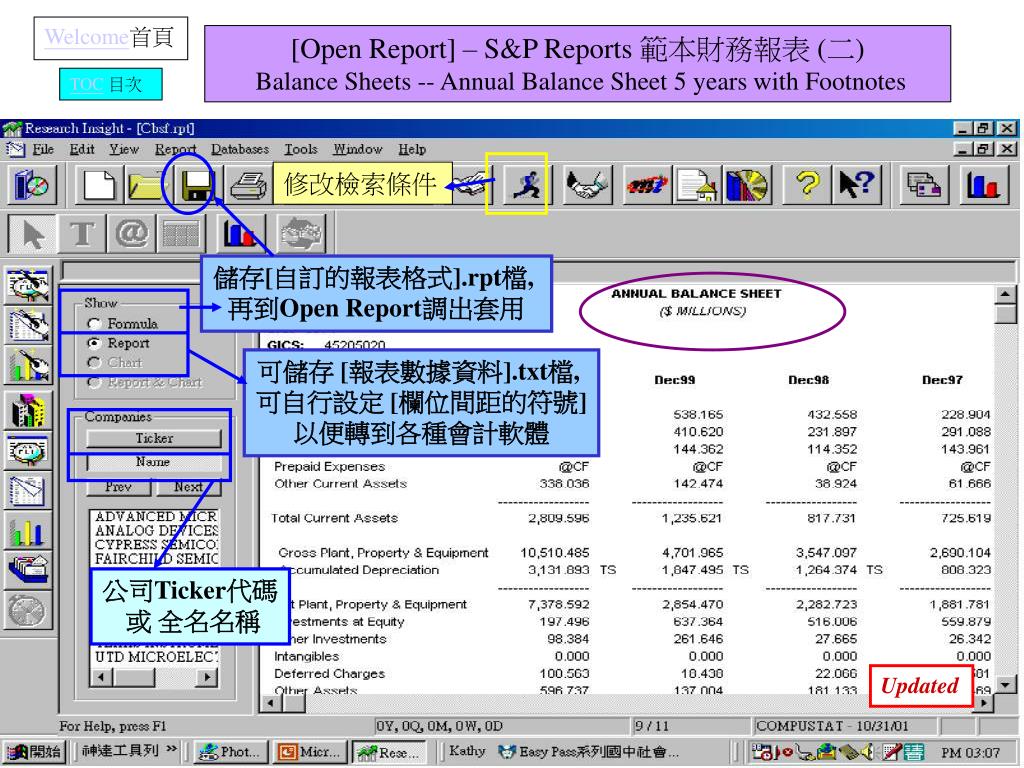Select the table grid tool
Screen dimensions: 1024x768
[x=180, y=234]
